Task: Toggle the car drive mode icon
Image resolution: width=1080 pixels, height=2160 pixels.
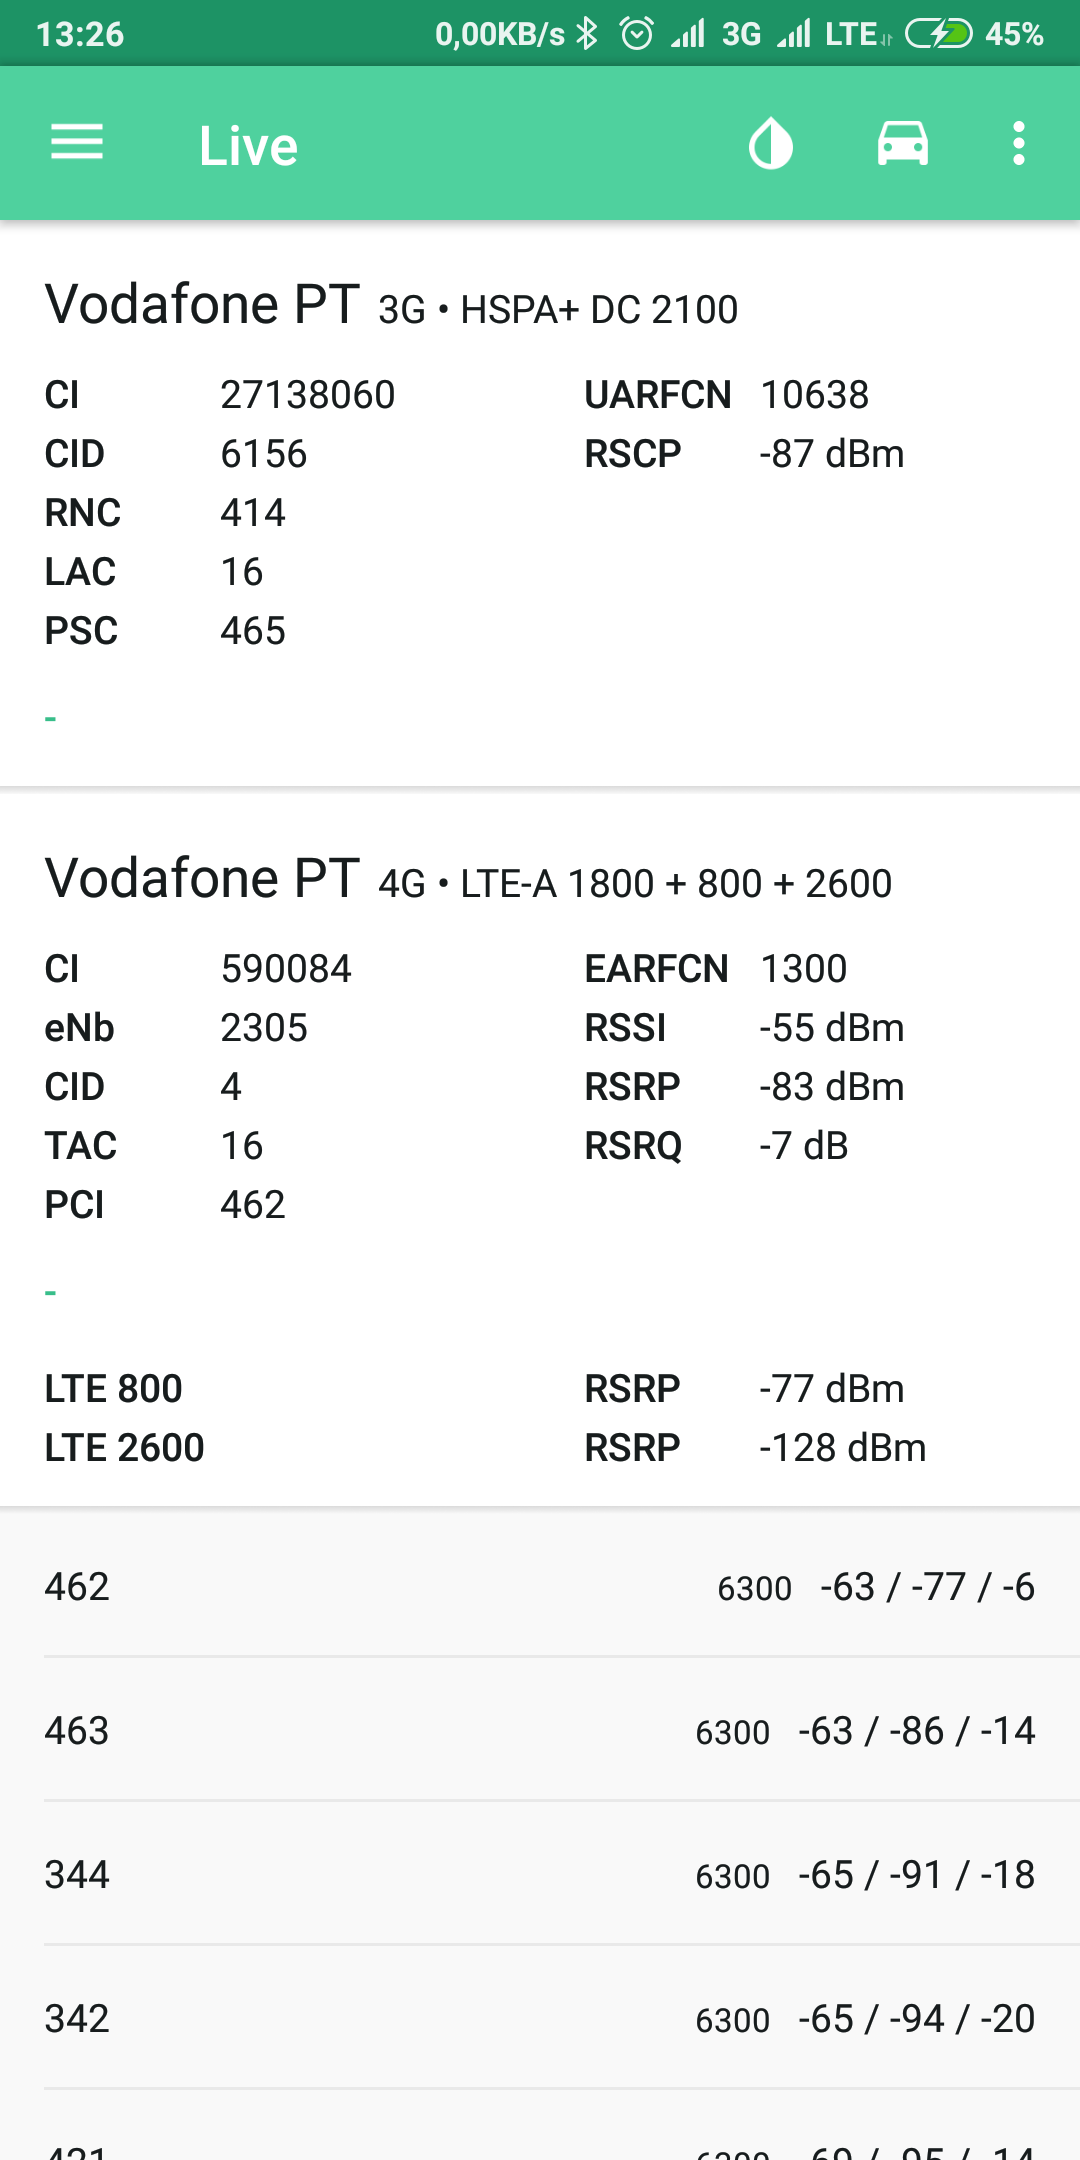Action: (x=902, y=144)
